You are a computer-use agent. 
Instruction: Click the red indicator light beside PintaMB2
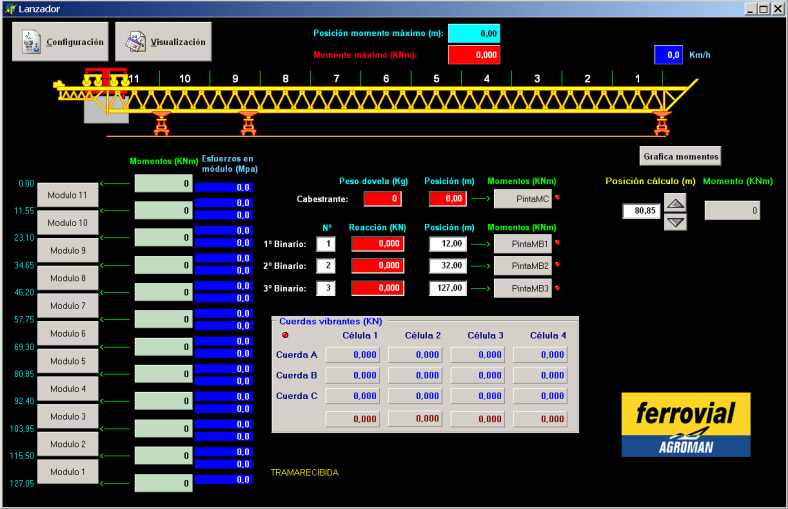click(x=557, y=265)
